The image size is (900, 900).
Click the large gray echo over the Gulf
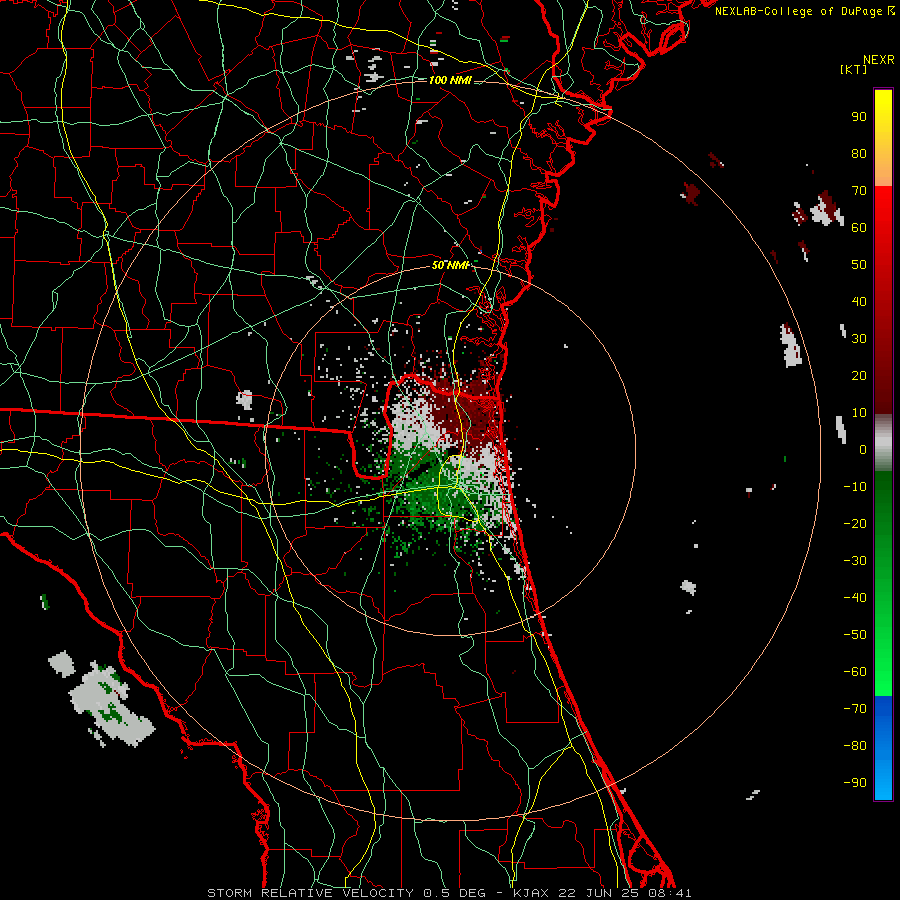(112, 706)
